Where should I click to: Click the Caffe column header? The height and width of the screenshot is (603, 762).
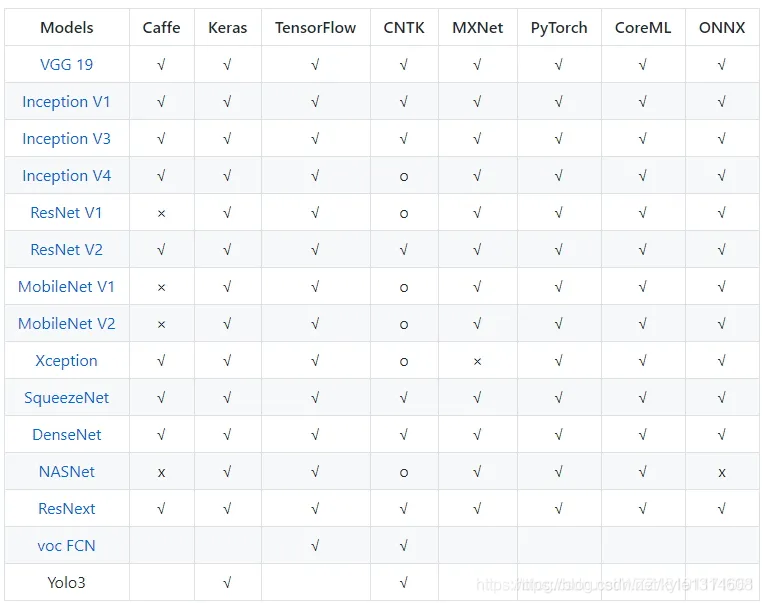pos(161,28)
